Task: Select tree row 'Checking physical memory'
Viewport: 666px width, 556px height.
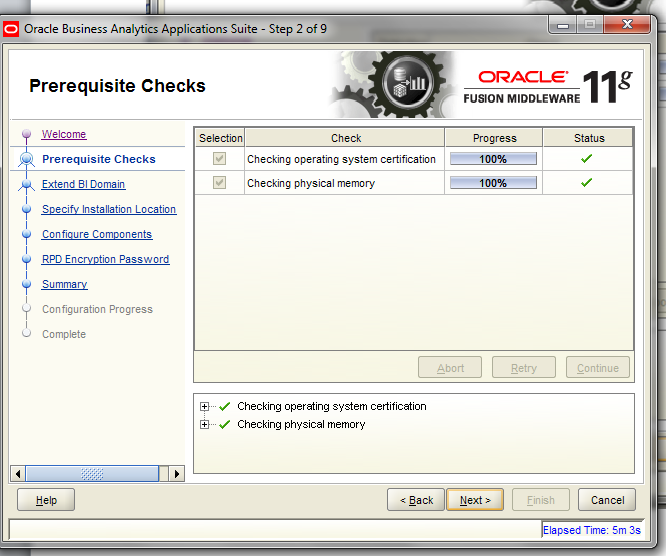Action: (x=301, y=424)
